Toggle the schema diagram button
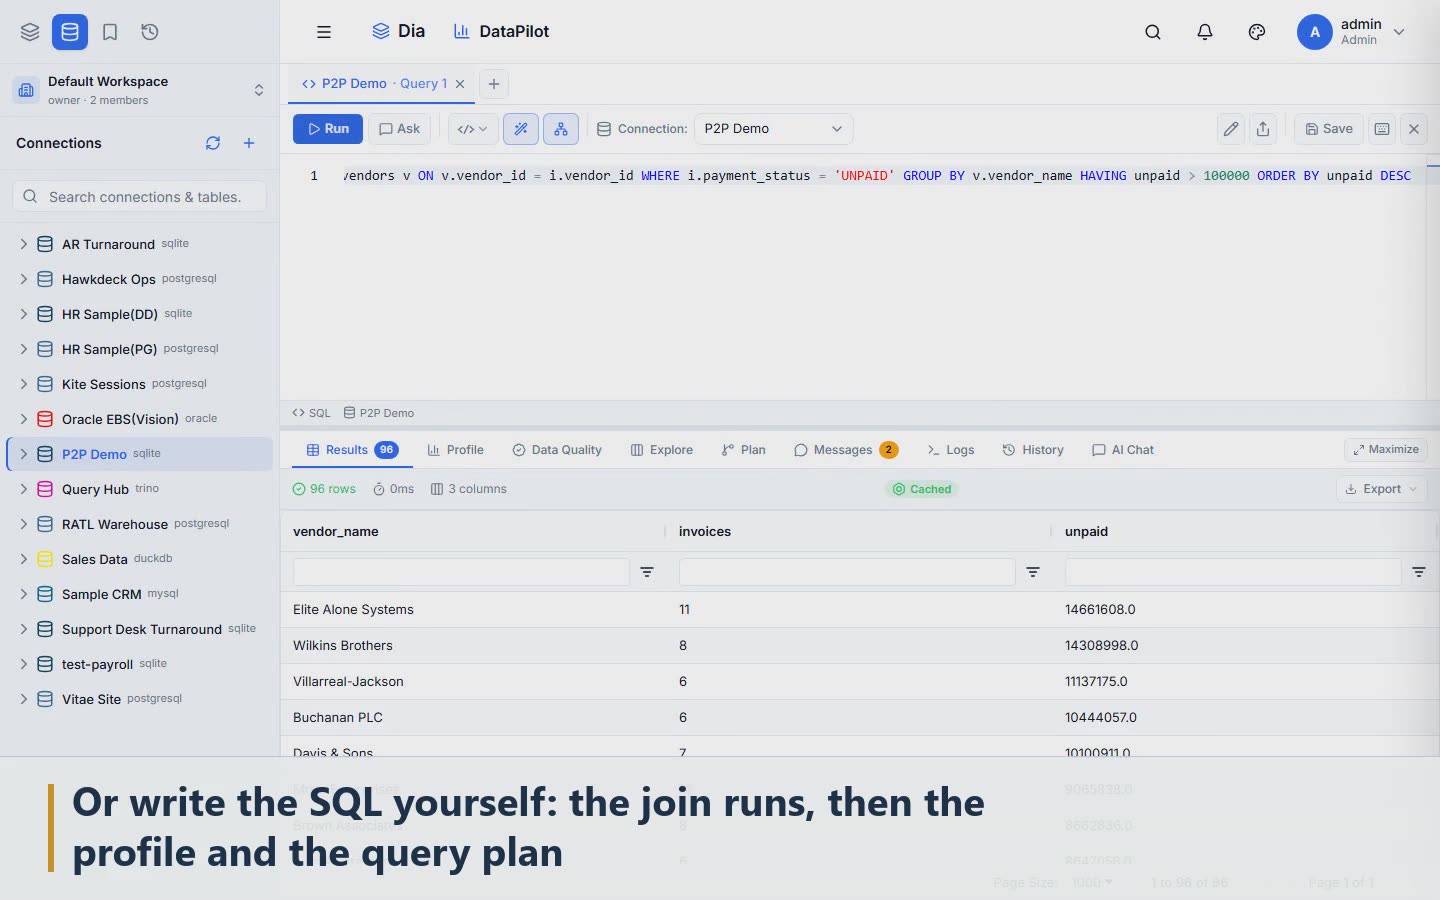The height and width of the screenshot is (900, 1440). point(561,129)
